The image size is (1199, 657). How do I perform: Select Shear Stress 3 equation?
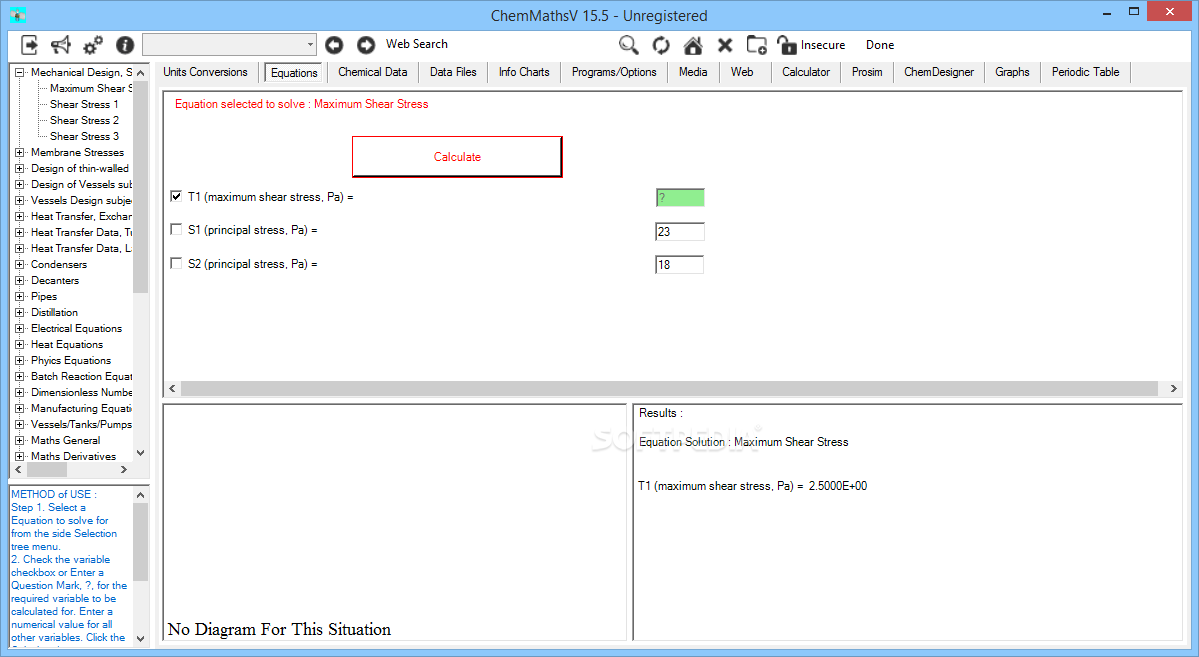click(84, 136)
